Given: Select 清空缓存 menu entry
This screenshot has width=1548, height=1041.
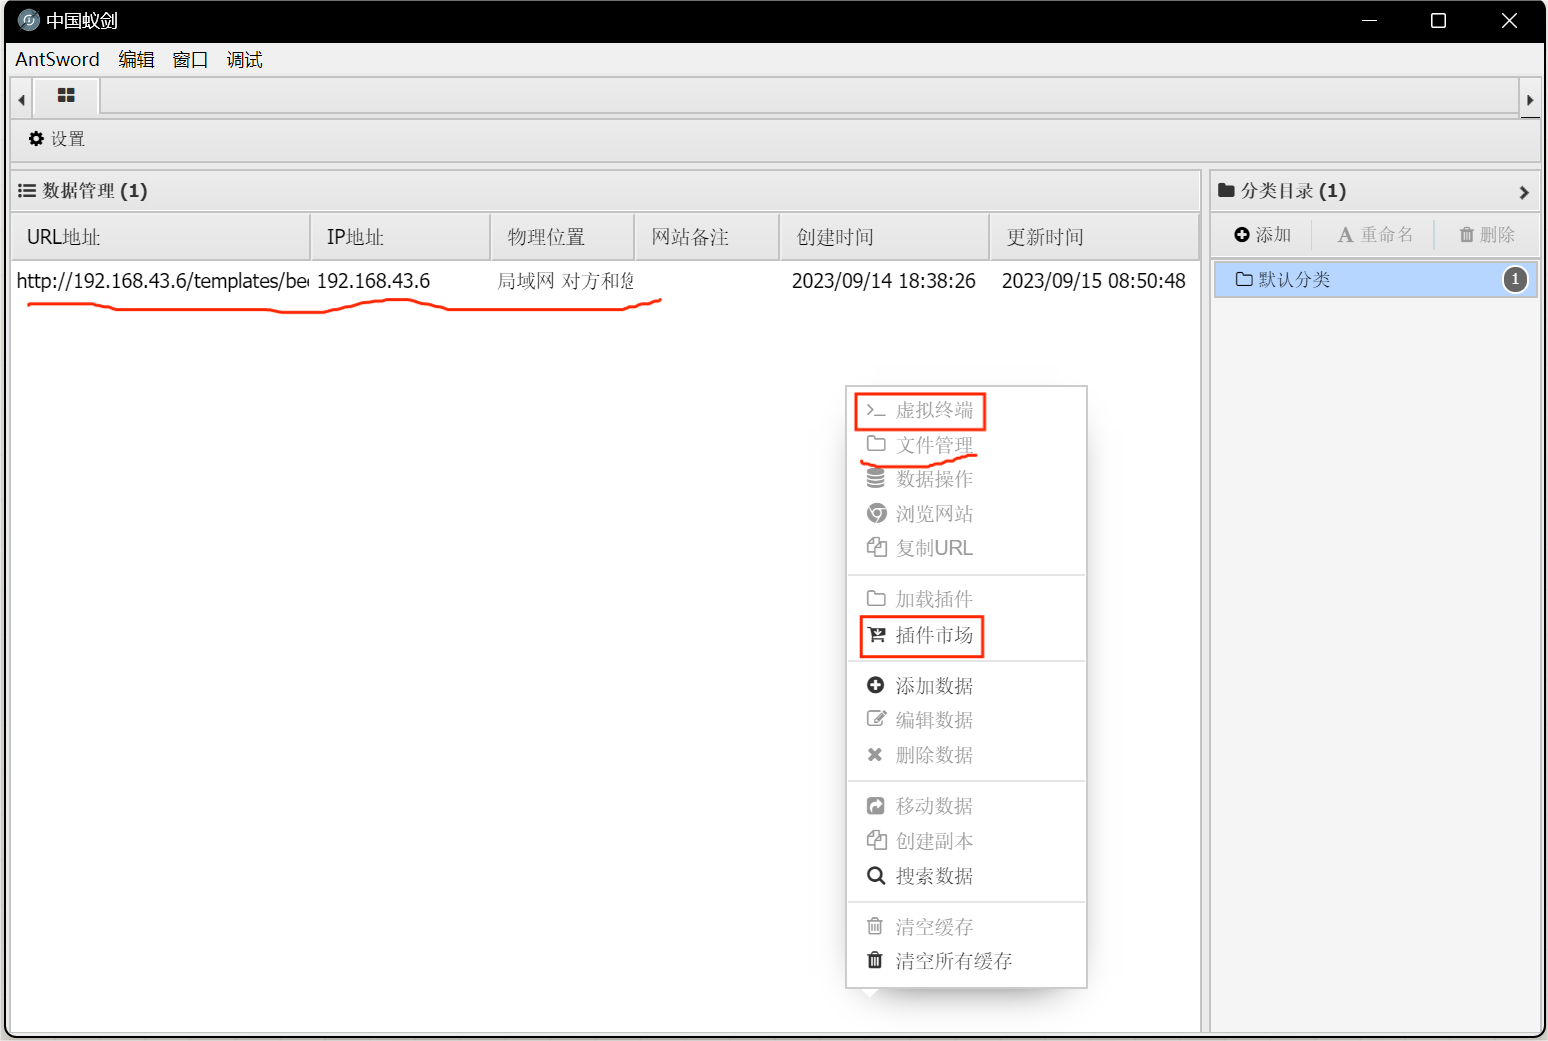Looking at the screenshot, I should point(966,927).
